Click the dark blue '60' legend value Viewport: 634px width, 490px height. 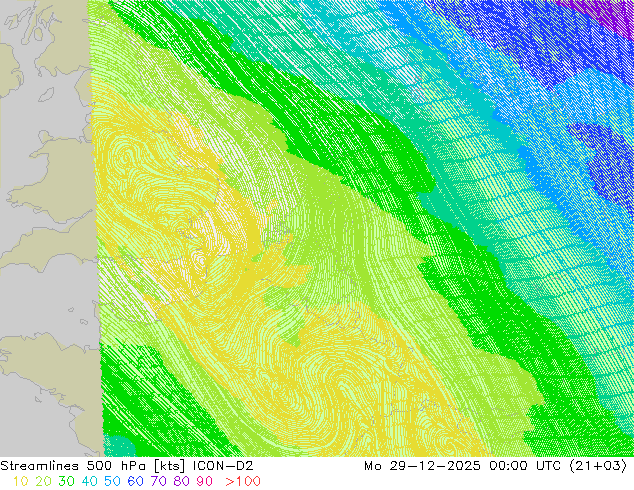click(135, 481)
